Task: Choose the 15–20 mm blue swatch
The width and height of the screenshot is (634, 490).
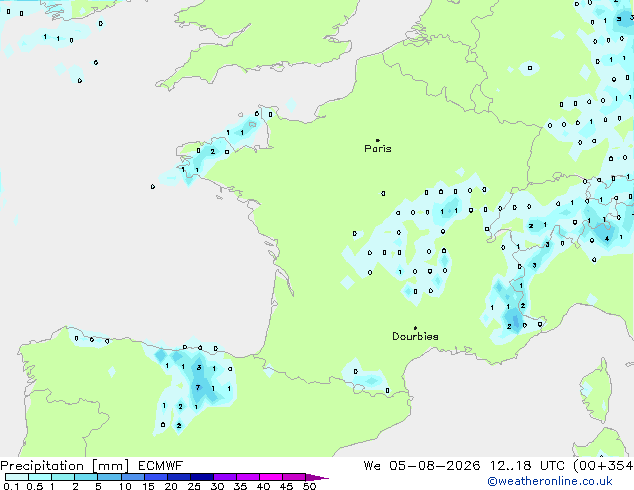Action: (x=155, y=477)
